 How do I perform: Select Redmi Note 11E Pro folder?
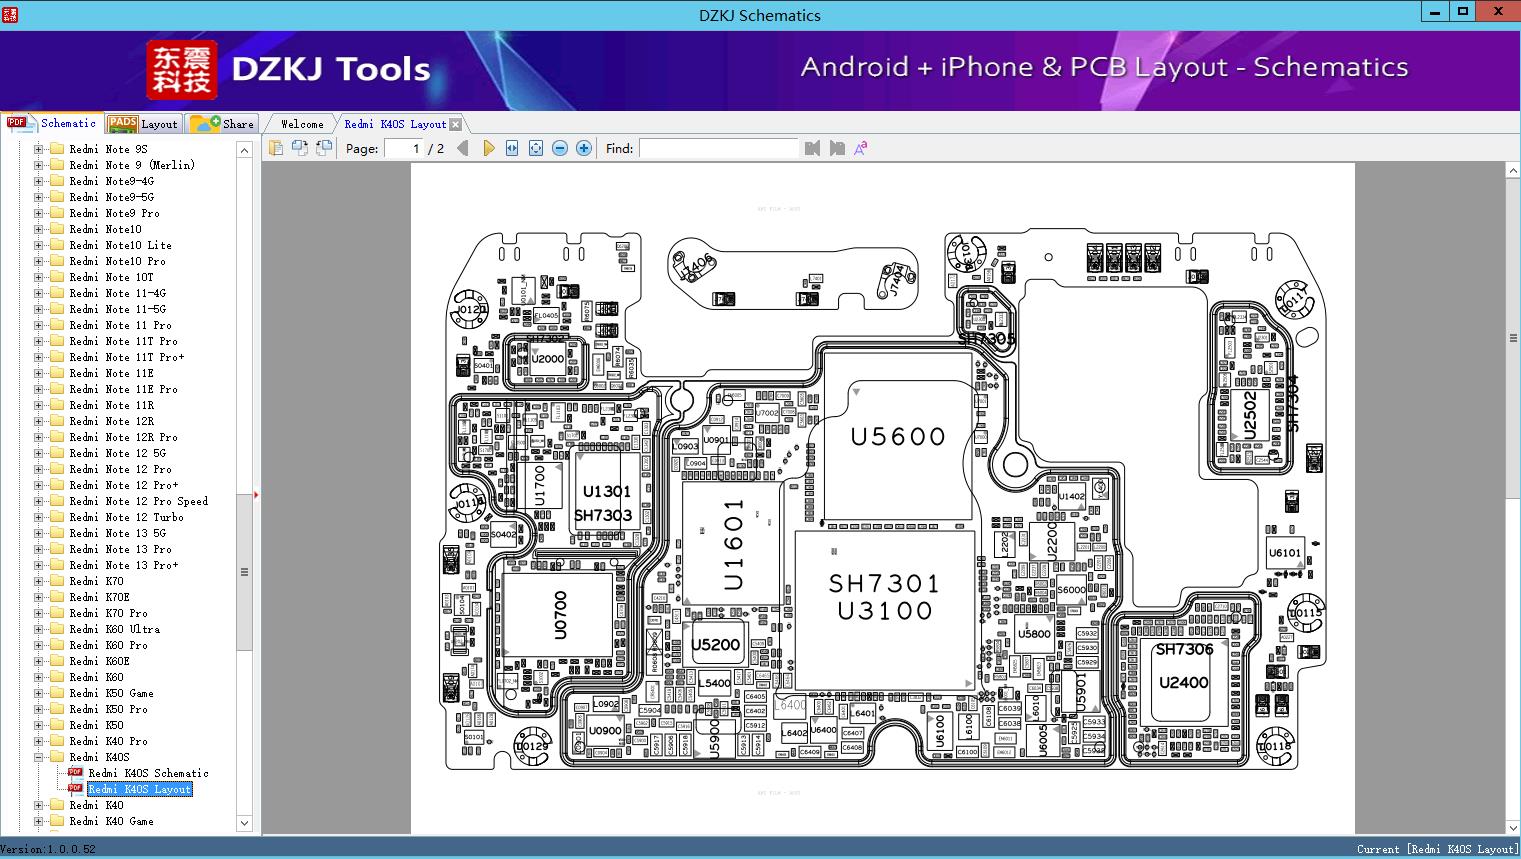(x=123, y=389)
